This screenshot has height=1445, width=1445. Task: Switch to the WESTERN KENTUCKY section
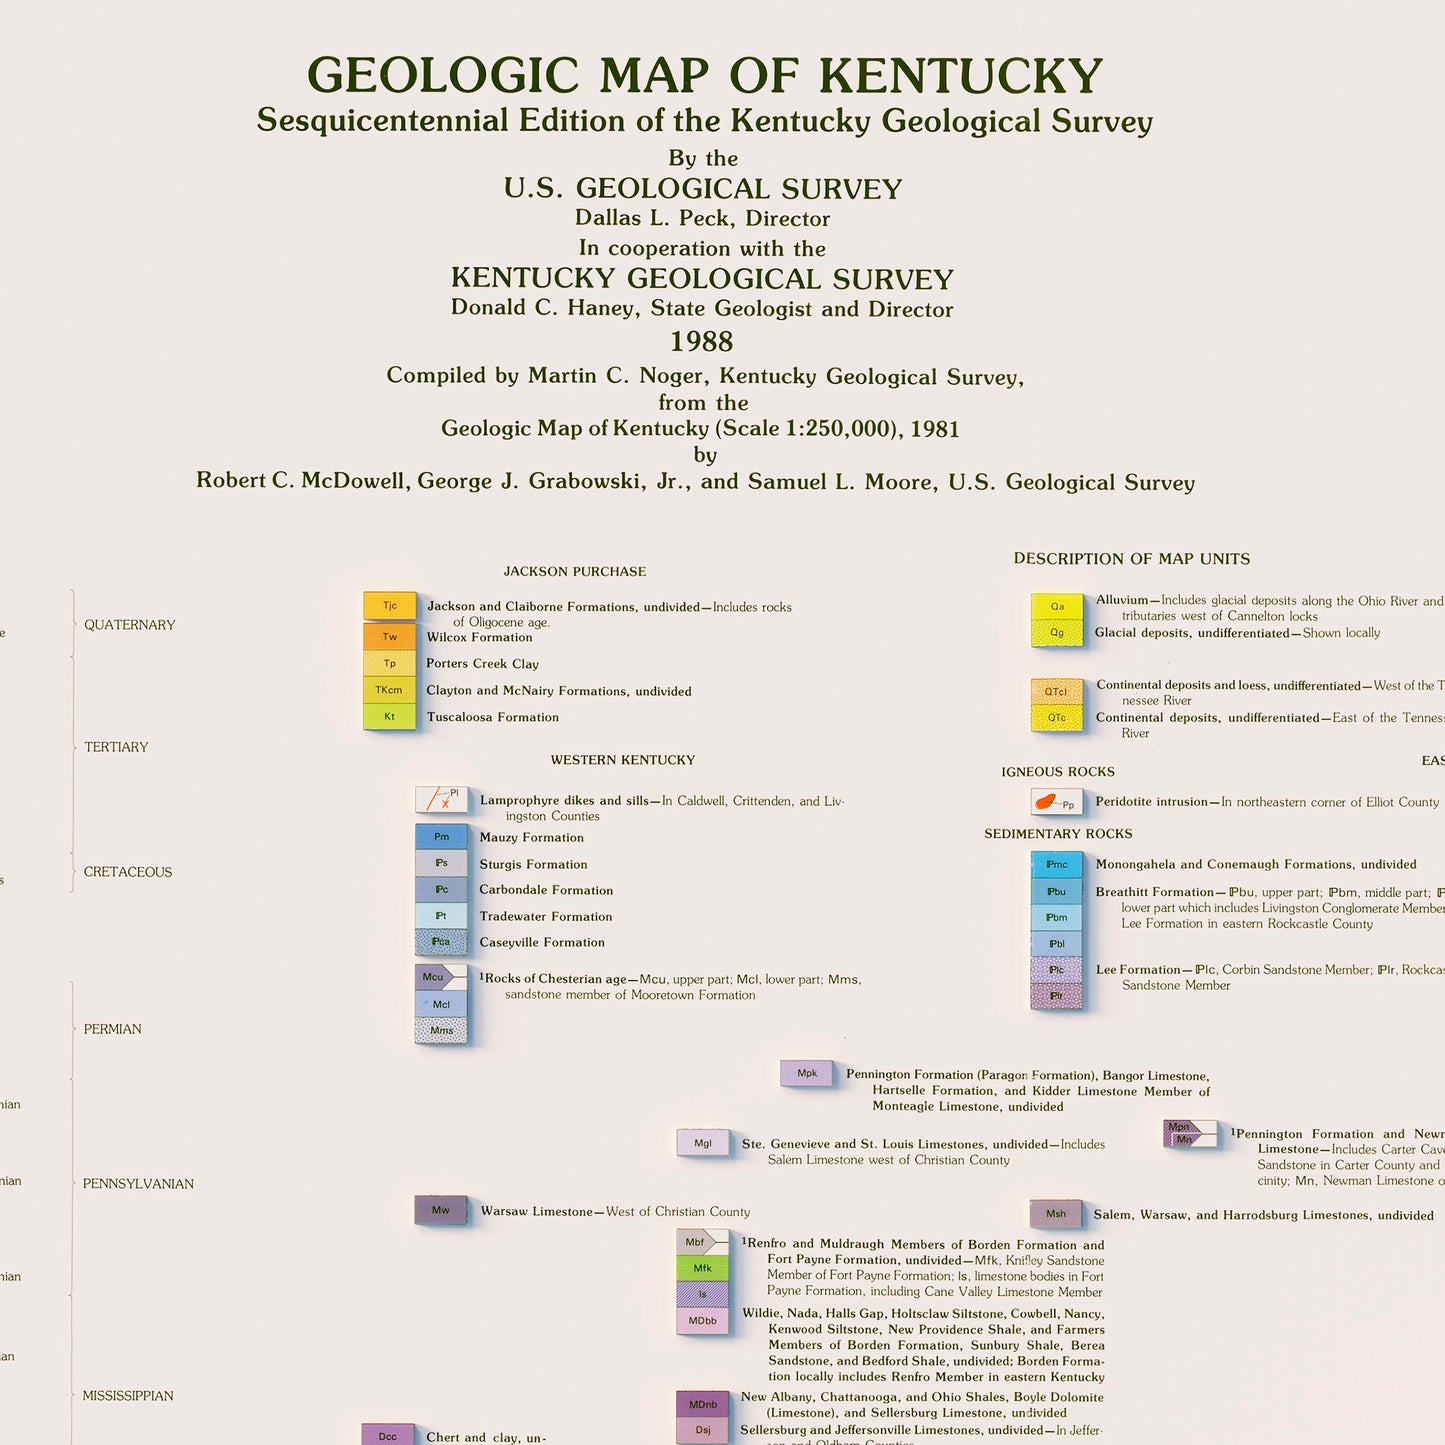(x=622, y=760)
